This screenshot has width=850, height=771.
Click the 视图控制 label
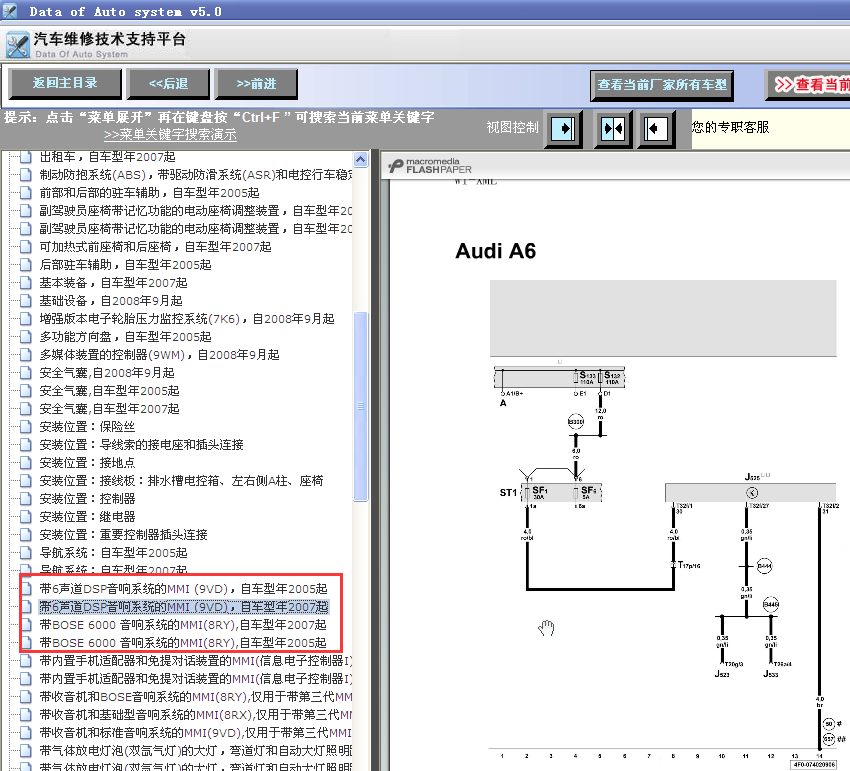pos(512,127)
